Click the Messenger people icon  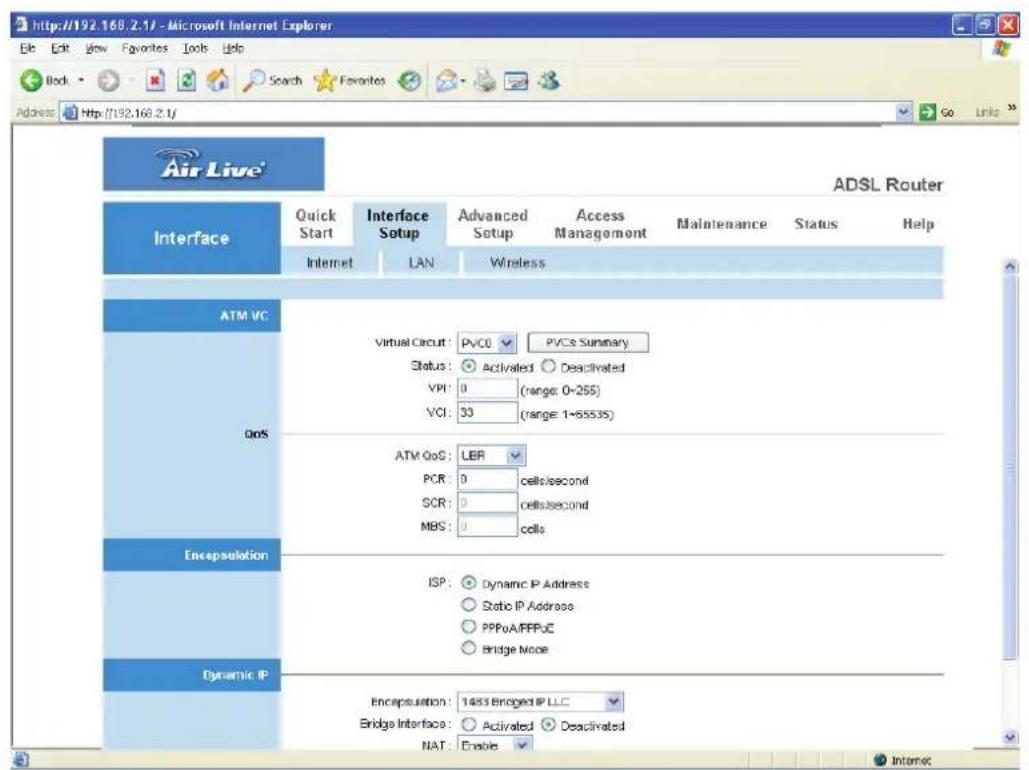[548, 81]
